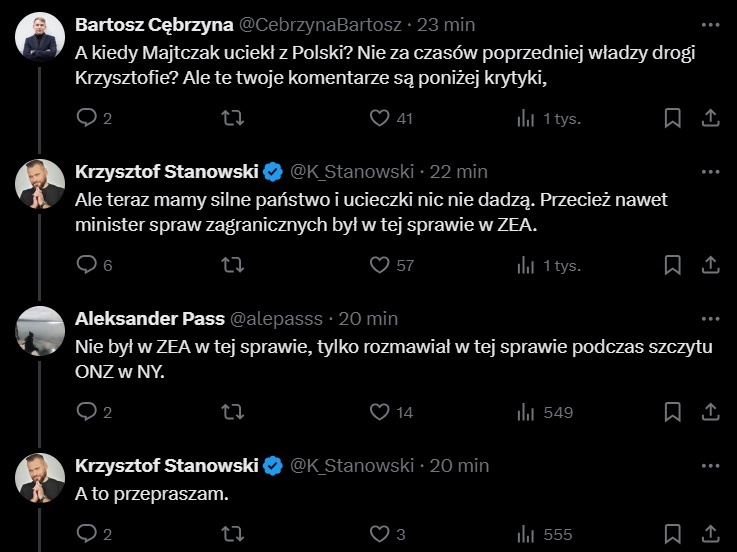The height and width of the screenshot is (552, 737).
Task: Like Stanowski's tweet about ZEA minister
Action: [379, 265]
